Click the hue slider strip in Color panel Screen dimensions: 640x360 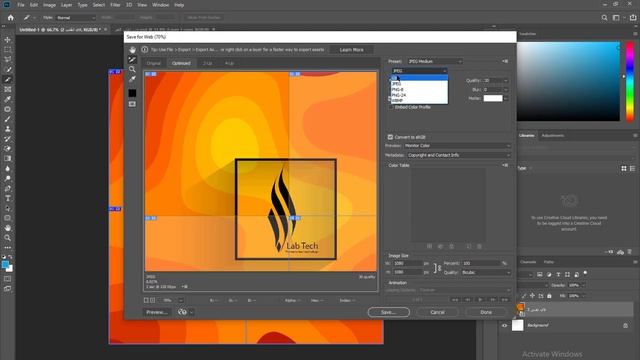630,81
